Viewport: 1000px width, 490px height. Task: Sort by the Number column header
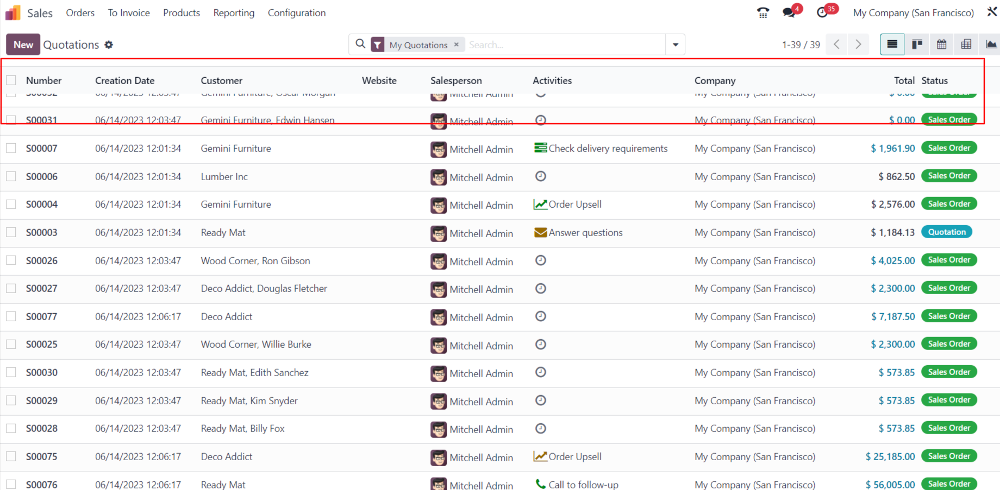pyautogui.click(x=44, y=80)
